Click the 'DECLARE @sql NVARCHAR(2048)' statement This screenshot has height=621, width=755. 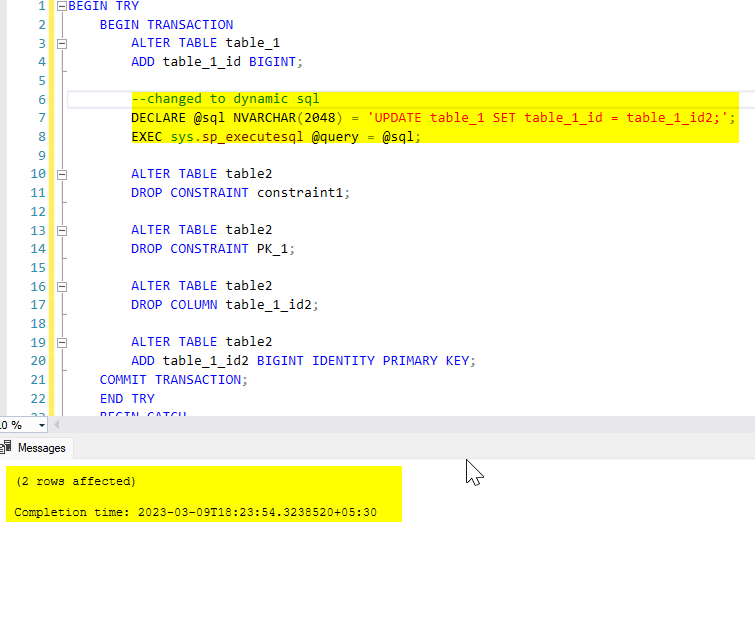[237, 118]
